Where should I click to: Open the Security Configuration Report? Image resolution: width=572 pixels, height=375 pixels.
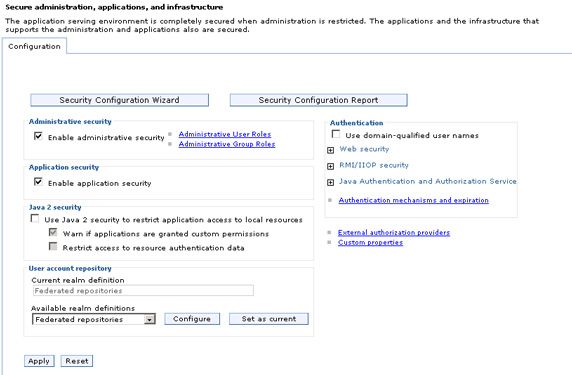pos(318,100)
